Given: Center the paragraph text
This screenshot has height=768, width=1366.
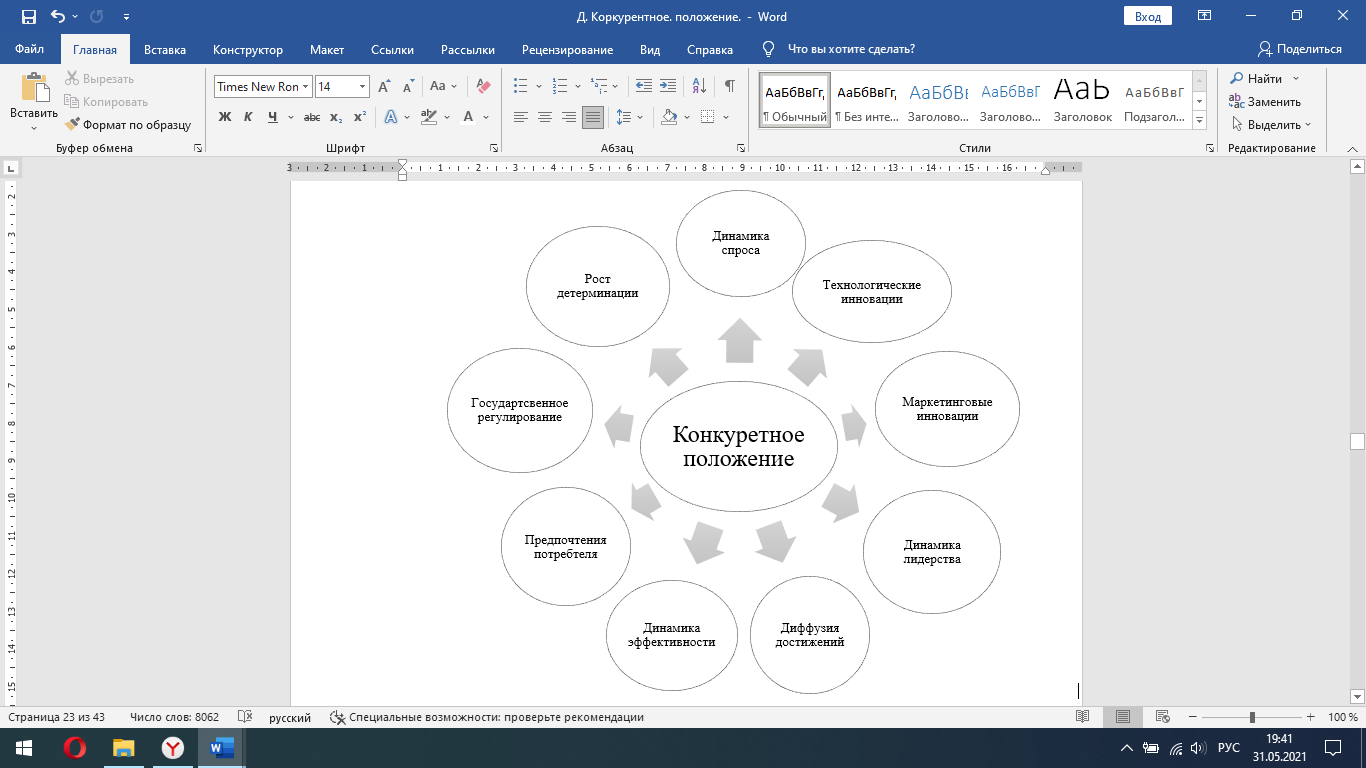Looking at the screenshot, I should pos(544,117).
